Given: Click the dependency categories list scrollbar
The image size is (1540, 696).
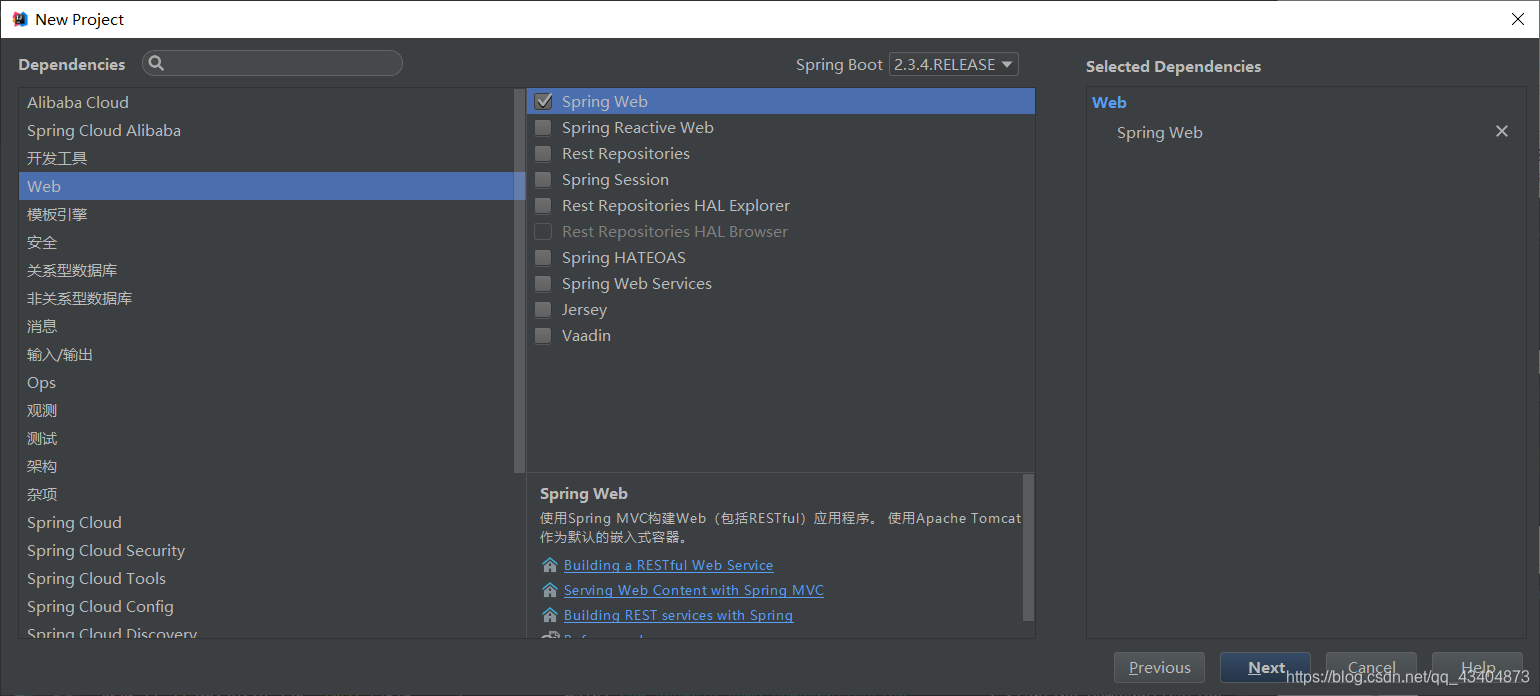Looking at the screenshot, I should (519, 280).
